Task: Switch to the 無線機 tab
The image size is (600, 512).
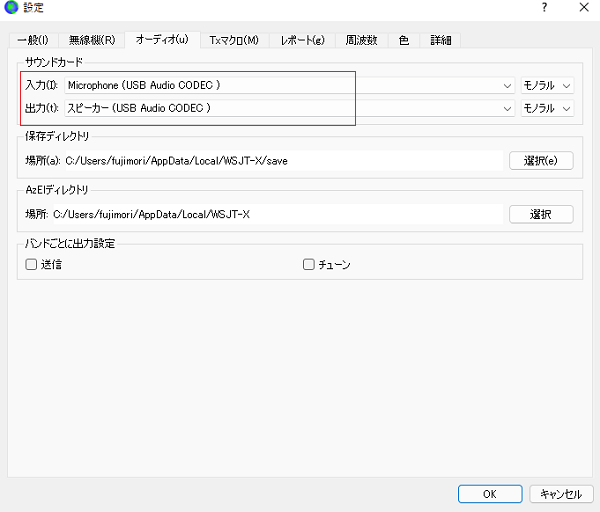Action: click(x=92, y=40)
